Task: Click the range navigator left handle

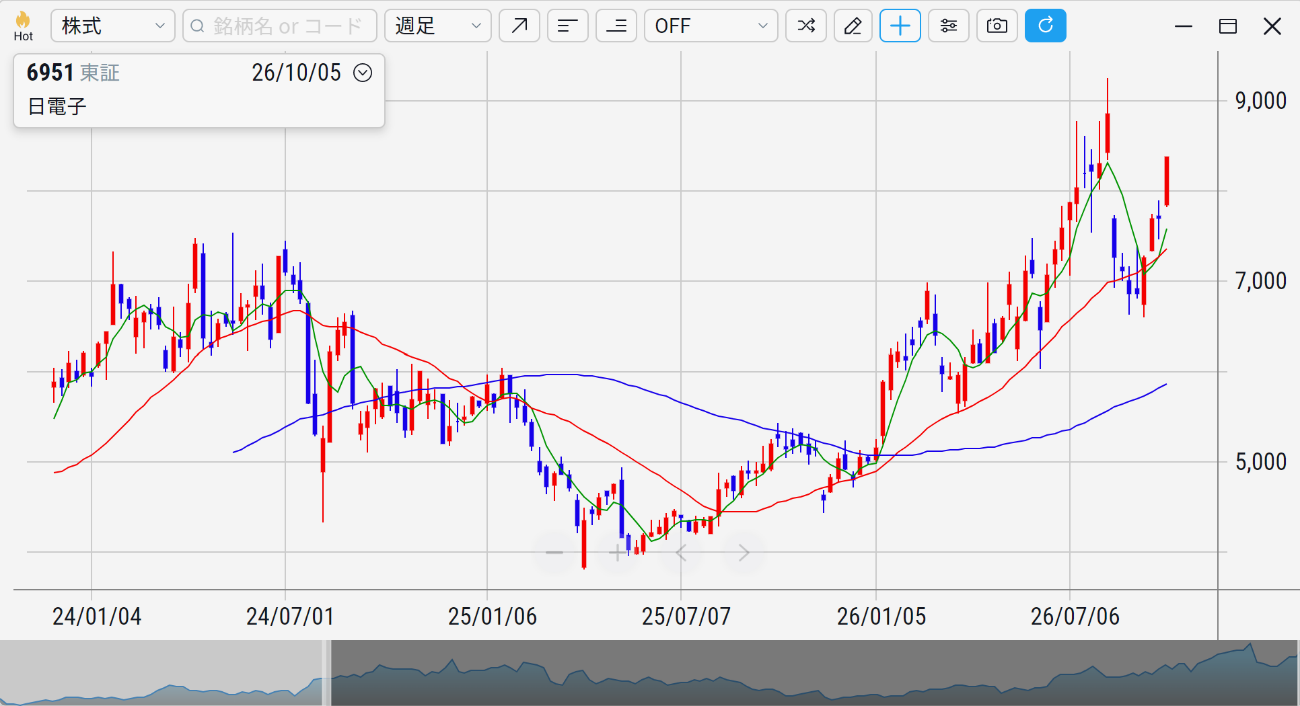Action: pos(327,673)
